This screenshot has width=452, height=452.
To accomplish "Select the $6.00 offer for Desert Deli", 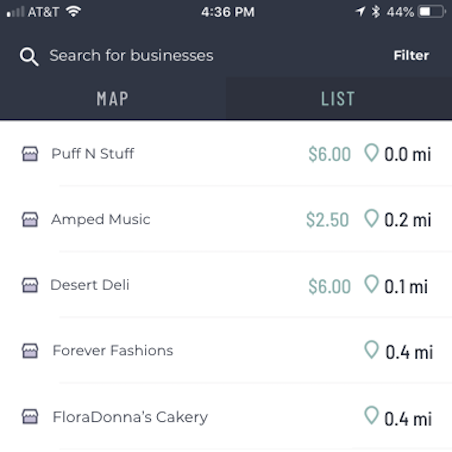I will (x=329, y=286).
